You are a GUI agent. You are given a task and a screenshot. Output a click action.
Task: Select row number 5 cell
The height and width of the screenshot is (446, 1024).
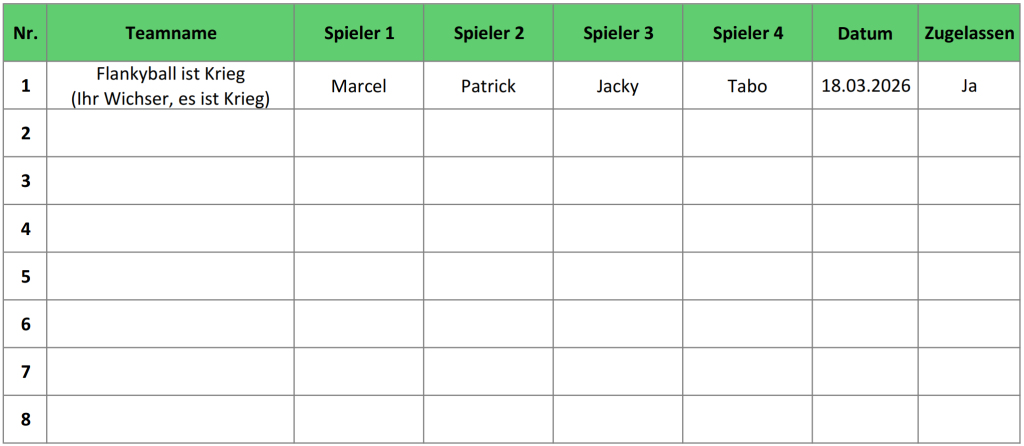pos(25,276)
